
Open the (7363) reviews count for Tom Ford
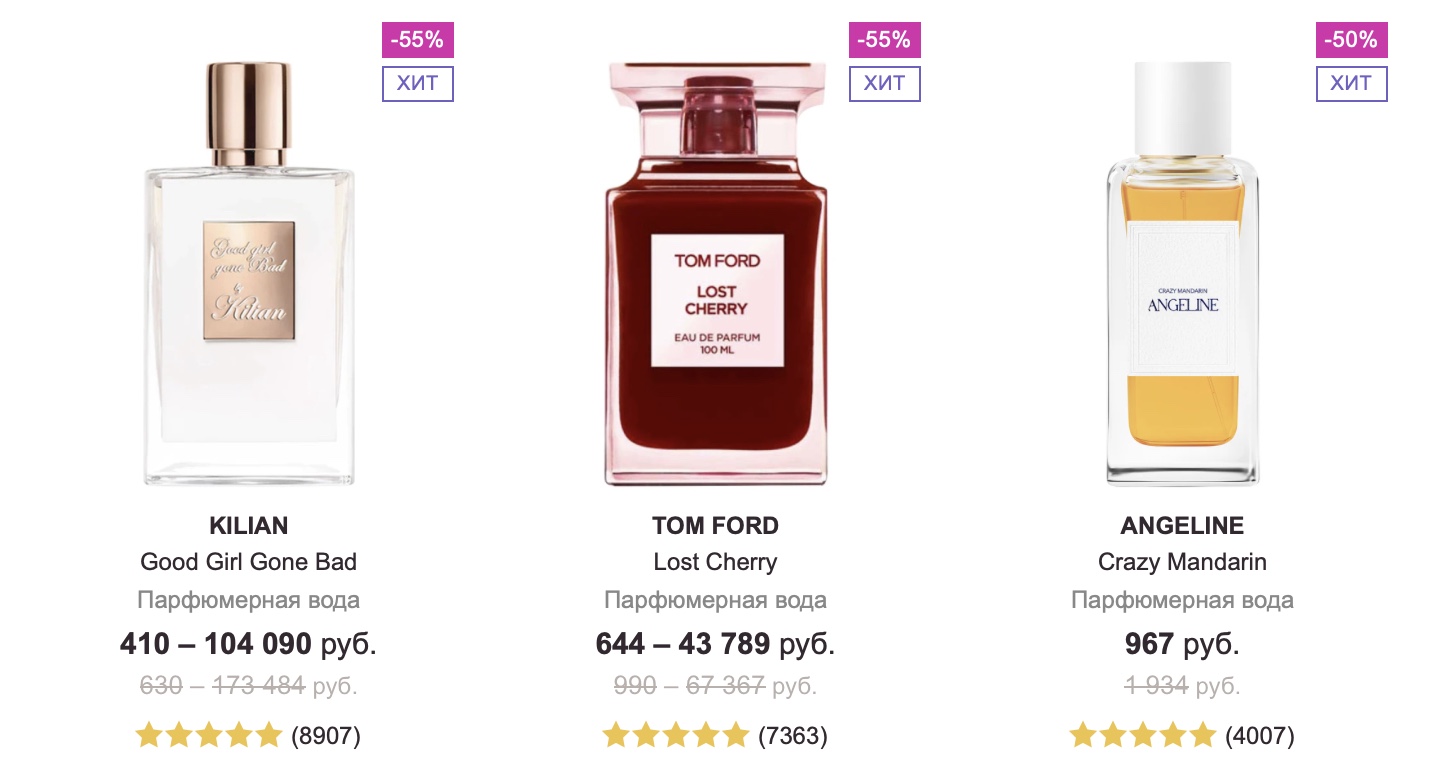(793, 737)
